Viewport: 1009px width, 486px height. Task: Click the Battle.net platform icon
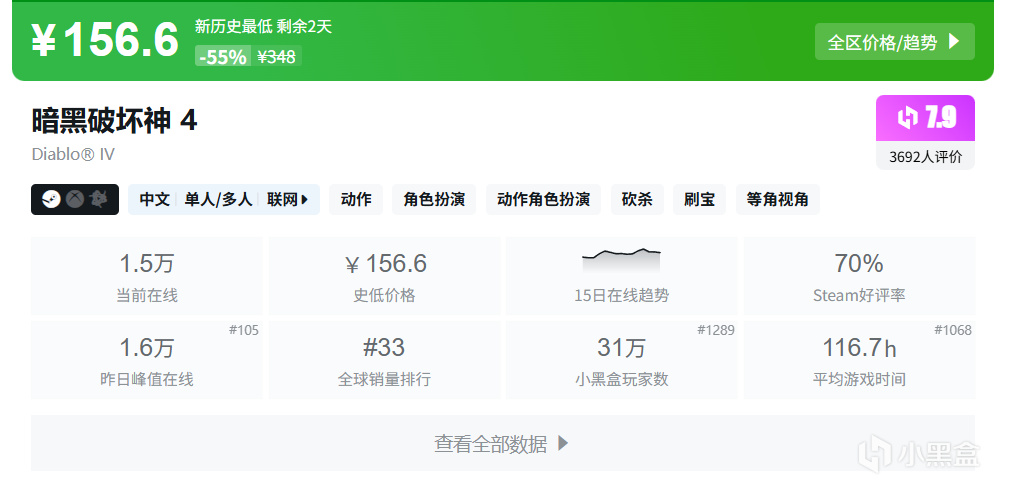[98, 200]
